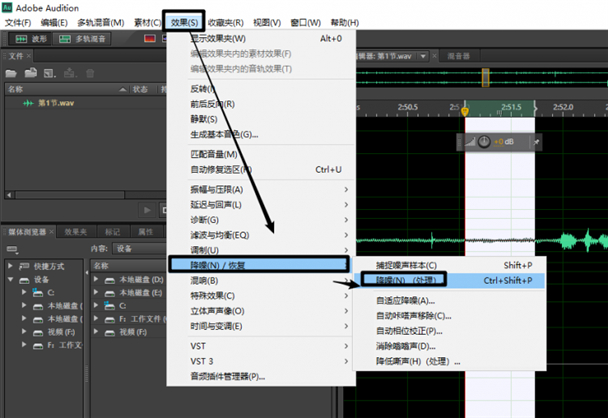608x418 pixels.
Task: Click the Adobe Audition Au app icon
Action: tap(7, 8)
